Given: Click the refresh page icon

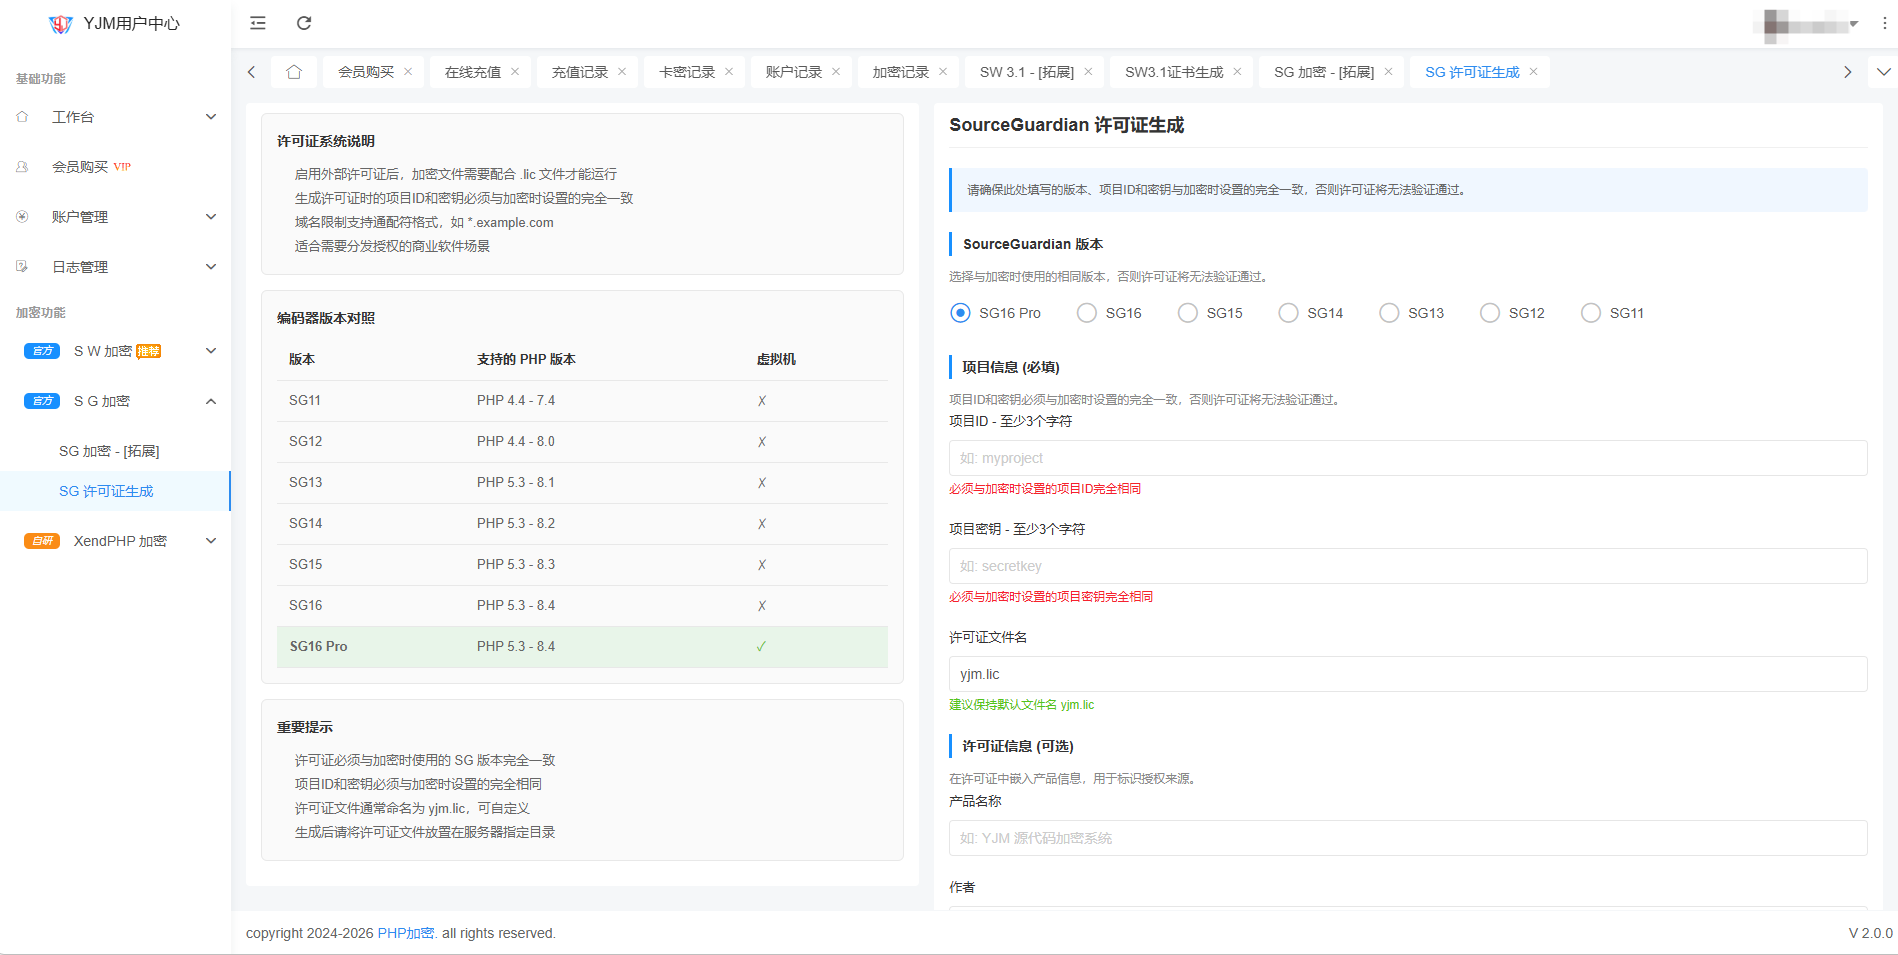Looking at the screenshot, I should (304, 23).
